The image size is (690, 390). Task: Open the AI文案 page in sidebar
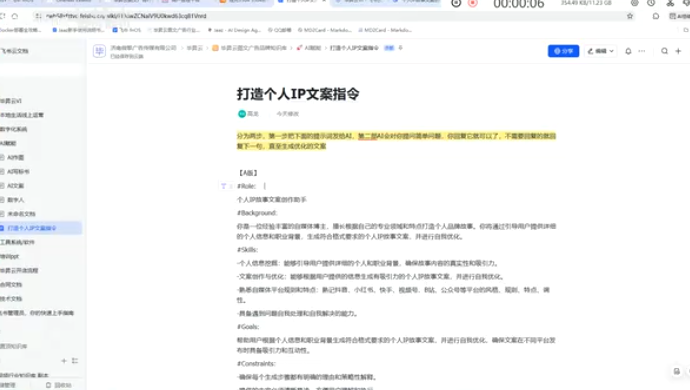pyautogui.click(x=15, y=185)
